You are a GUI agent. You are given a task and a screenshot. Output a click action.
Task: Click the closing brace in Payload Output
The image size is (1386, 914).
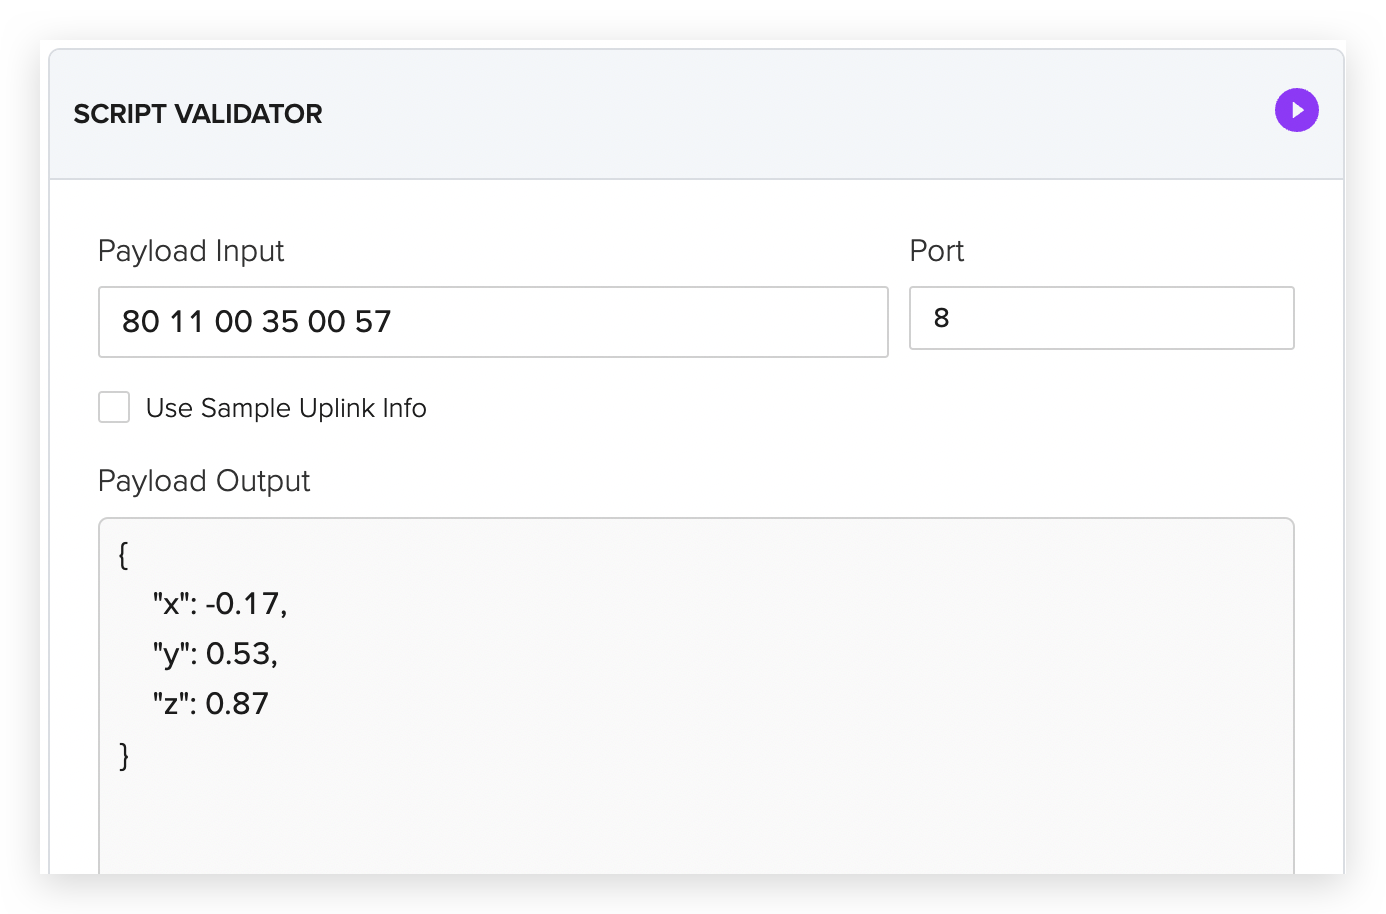(x=124, y=755)
